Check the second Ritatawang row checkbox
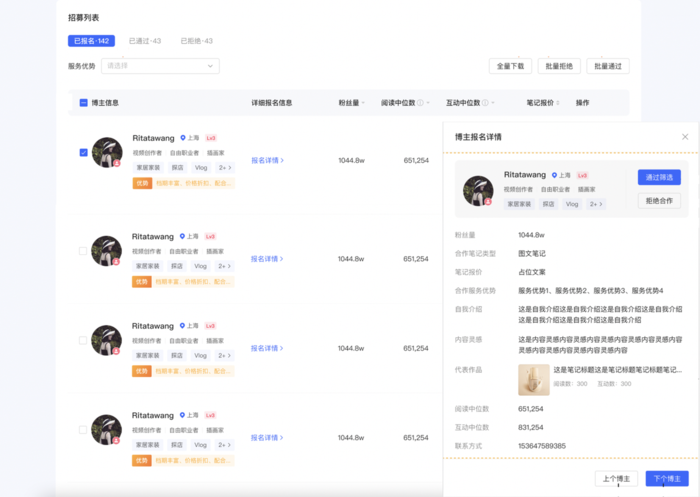 click(x=83, y=251)
